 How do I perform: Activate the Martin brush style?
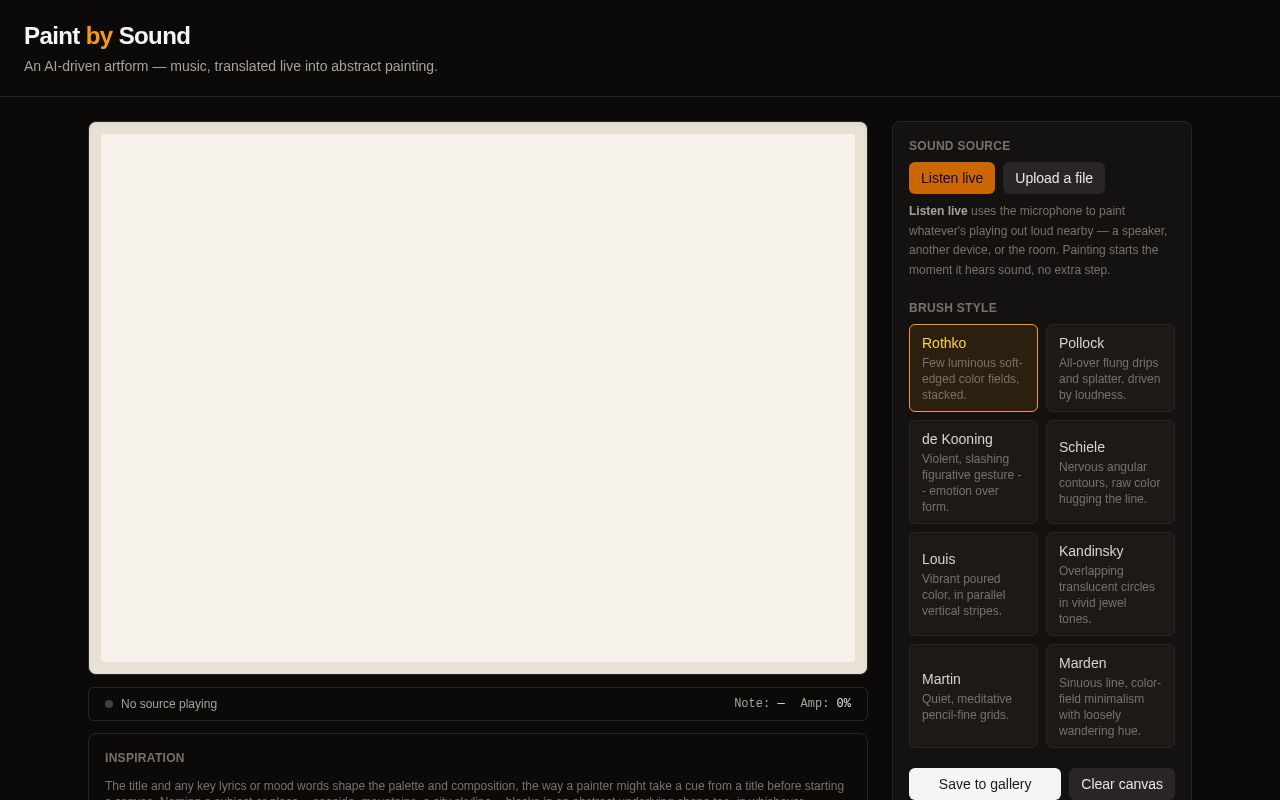click(x=973, y=696)
